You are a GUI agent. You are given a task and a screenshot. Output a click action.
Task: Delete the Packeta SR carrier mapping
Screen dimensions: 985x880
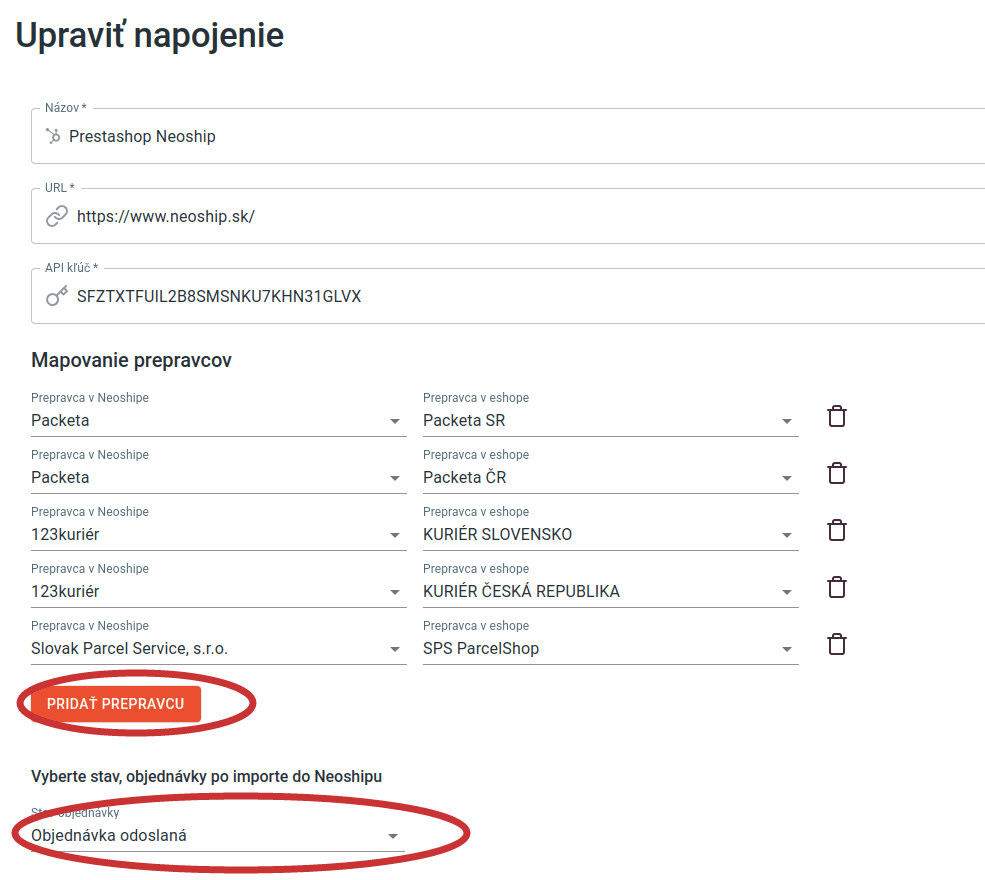(837, 416)
